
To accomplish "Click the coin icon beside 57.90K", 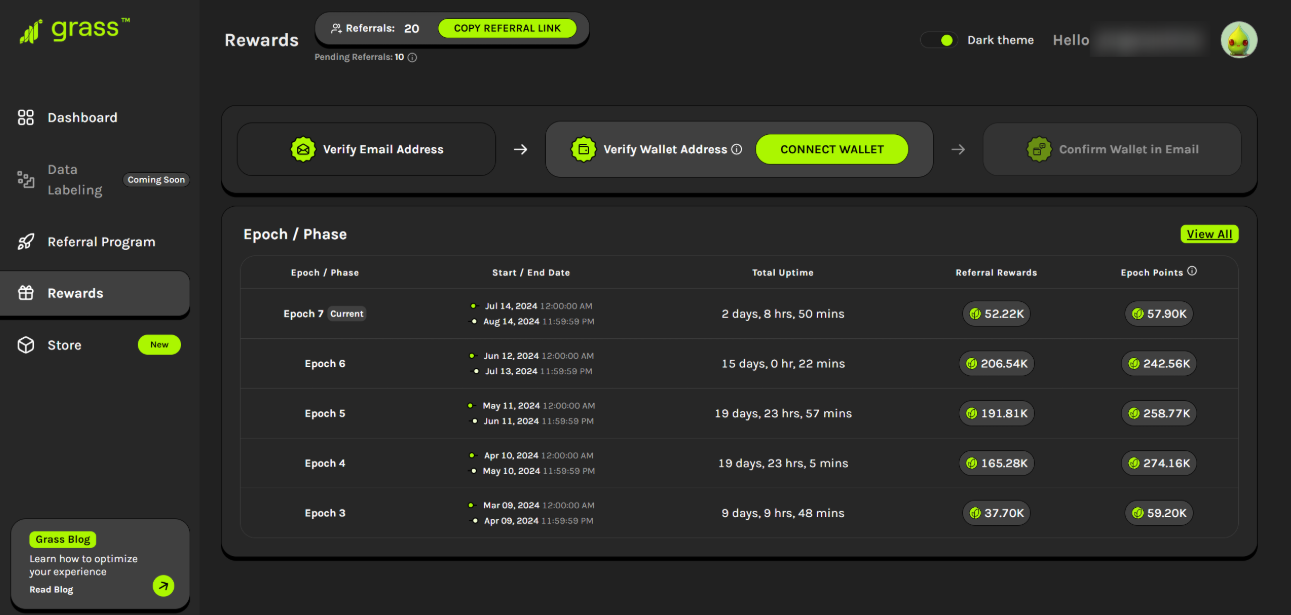I will [x=1138, y=314].
